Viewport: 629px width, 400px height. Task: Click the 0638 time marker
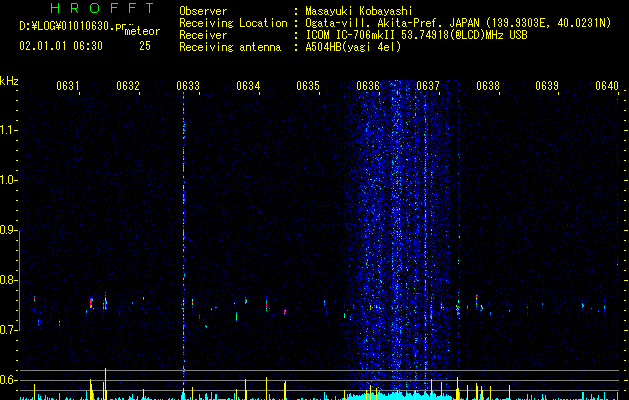point(488,86)
